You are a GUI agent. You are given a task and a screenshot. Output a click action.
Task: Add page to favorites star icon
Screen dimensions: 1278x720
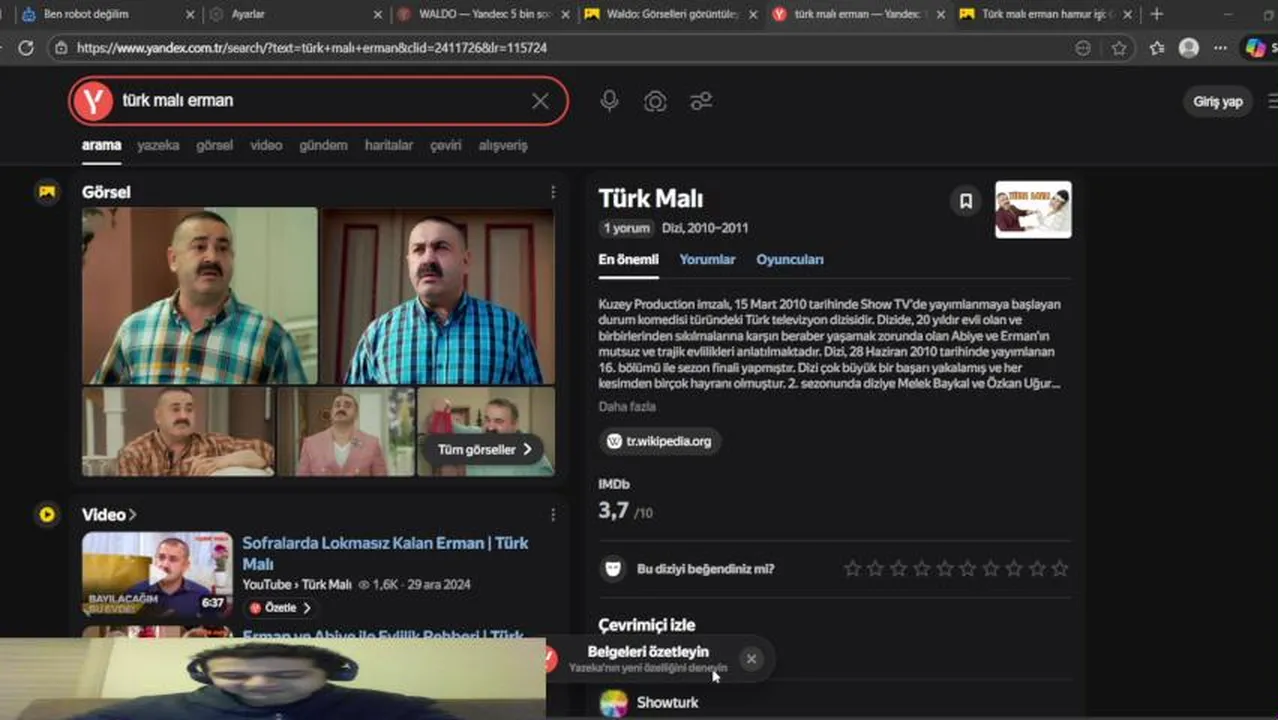click(1119, 48)
